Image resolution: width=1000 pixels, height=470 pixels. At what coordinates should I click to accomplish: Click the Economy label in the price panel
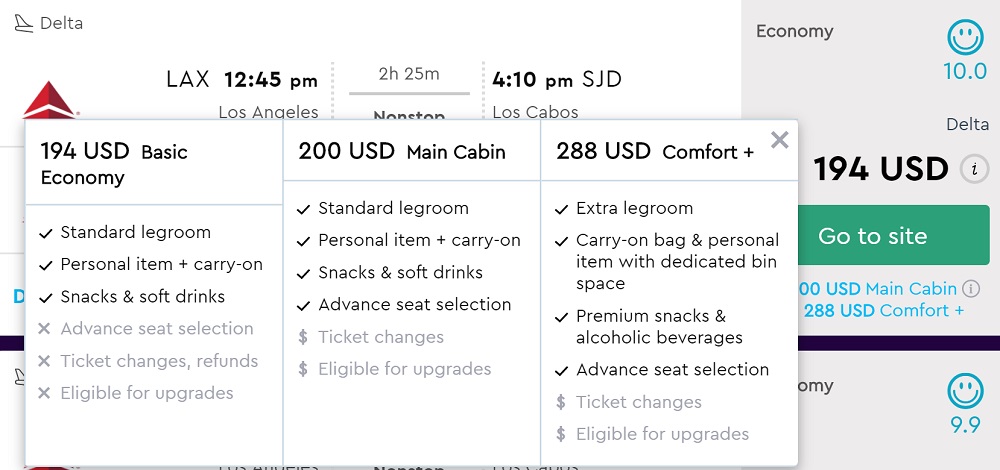tap(794, 31)
